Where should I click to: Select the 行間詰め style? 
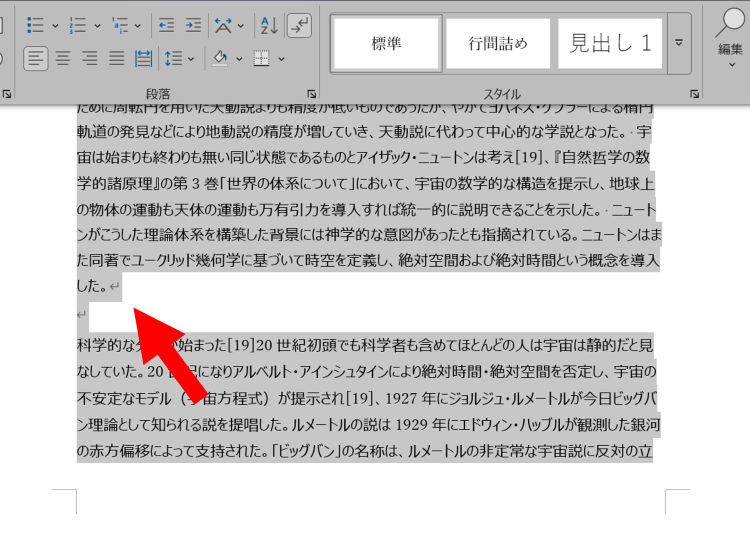(498, 44)
